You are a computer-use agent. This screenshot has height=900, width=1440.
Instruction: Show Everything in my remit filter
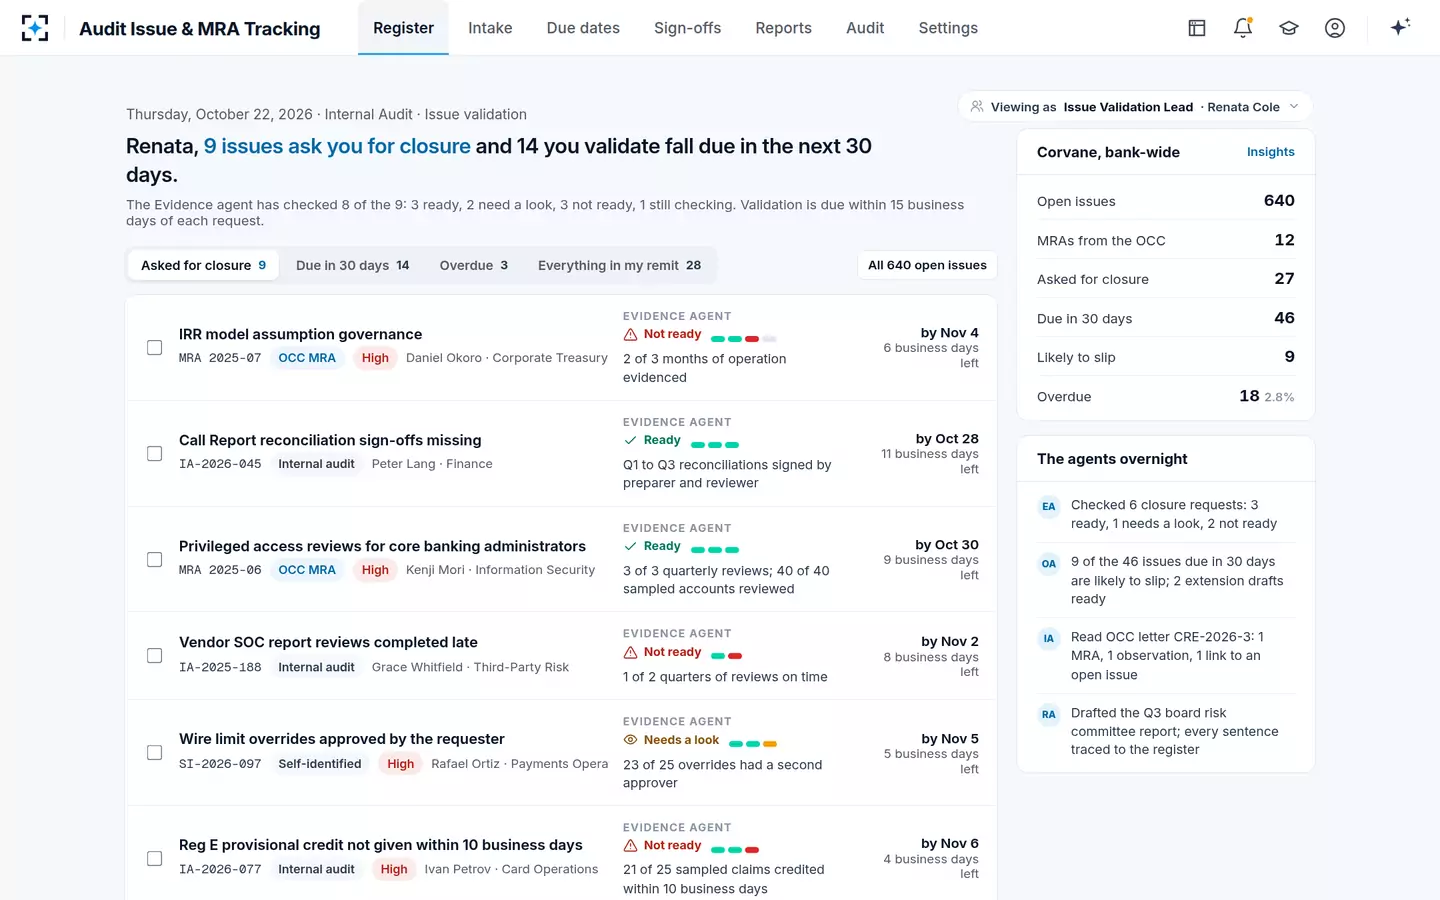pos(619,265)
